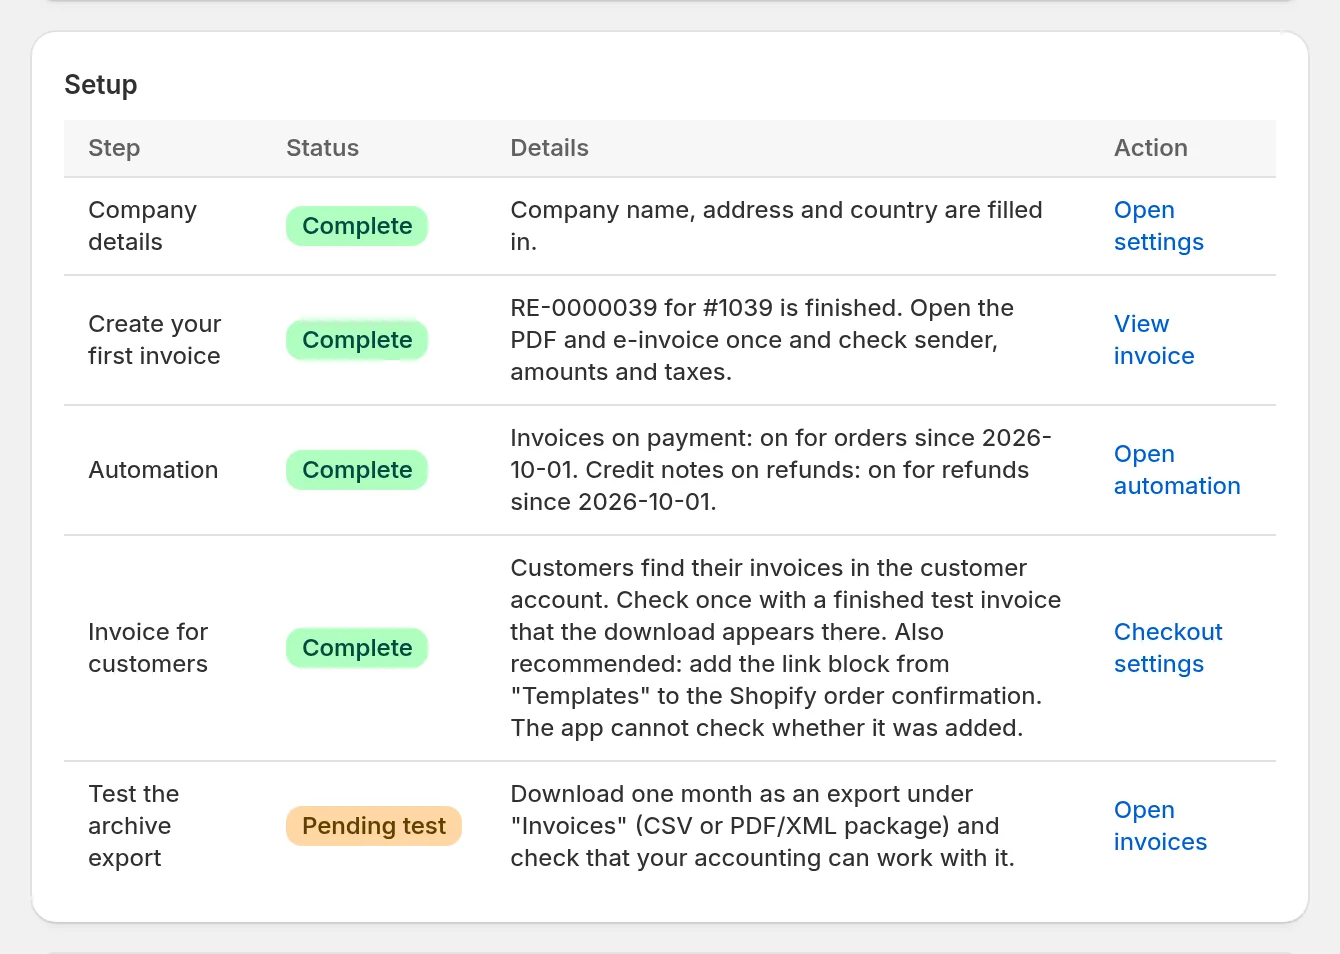Click the 'Automation' step name
This screenshot has height=954, width=1340.
tap(153, 470)
